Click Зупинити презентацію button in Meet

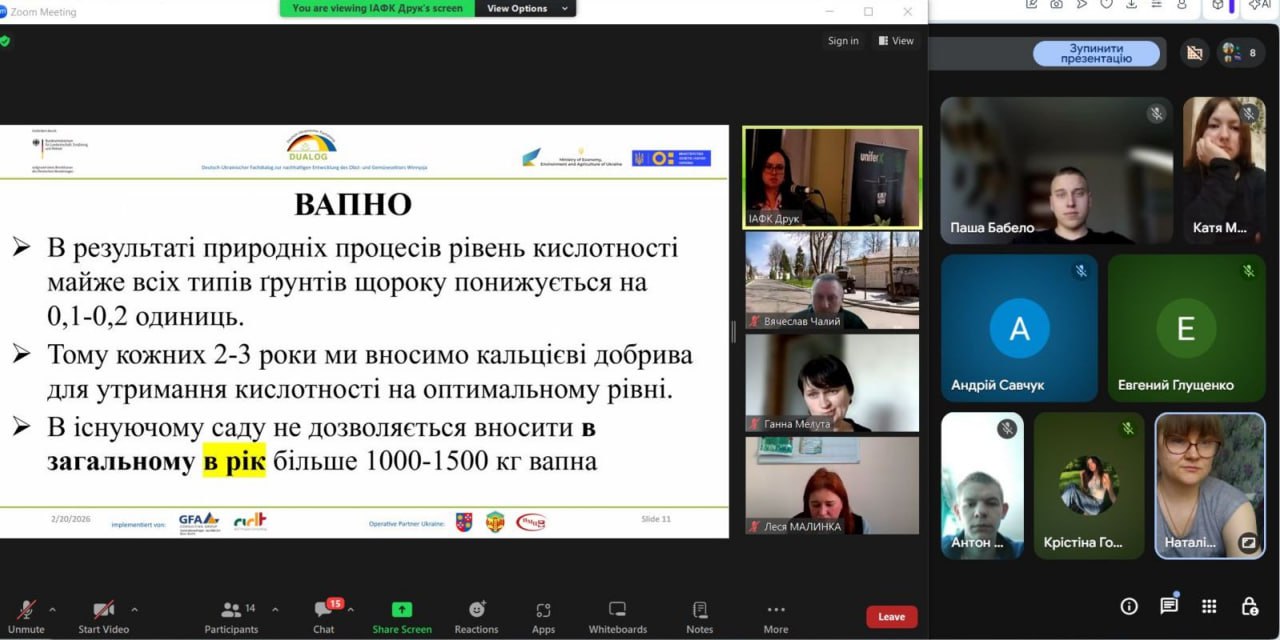pos(1096,54)
